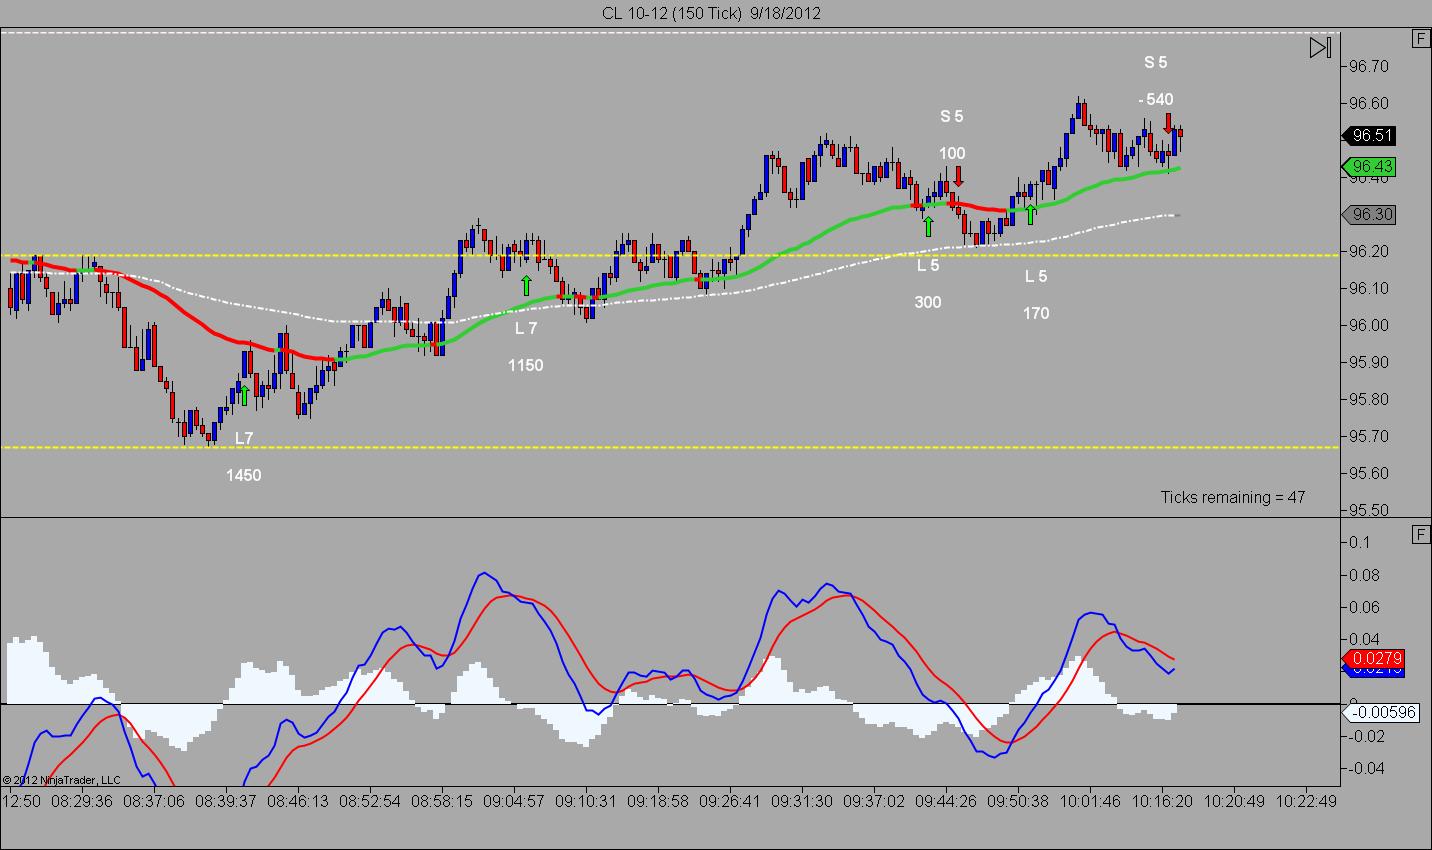
Task: Click the black 96.51 last price marker
Action: (1367, 136)
